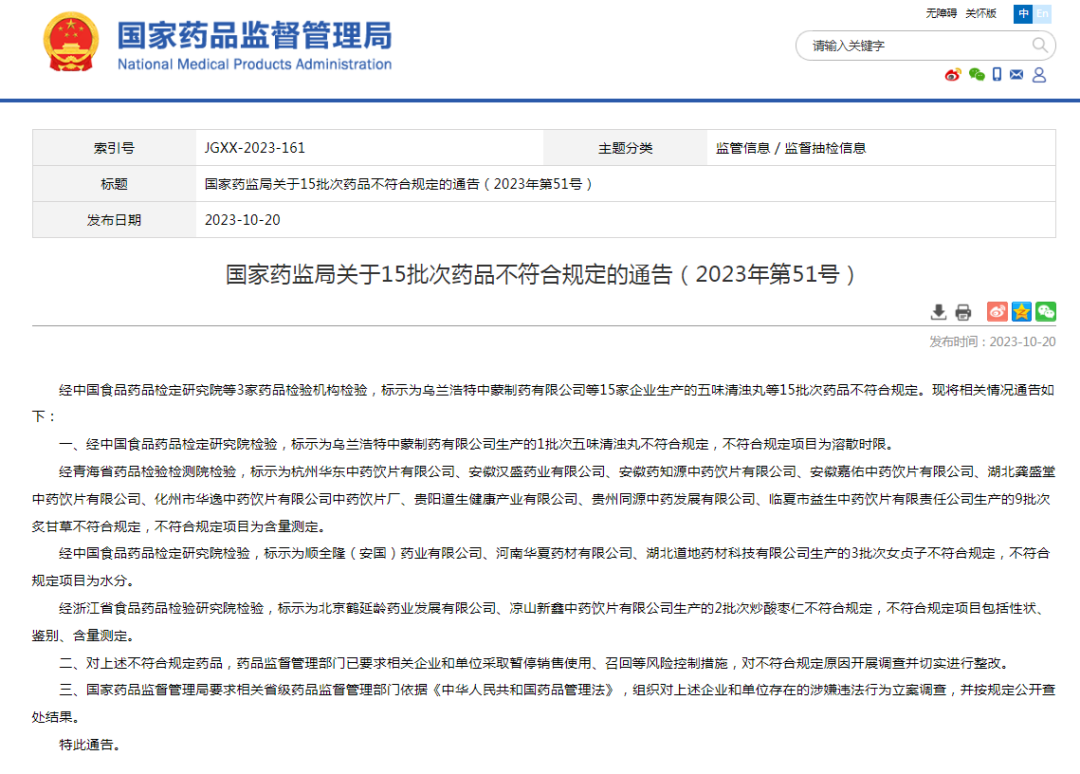This screenshot has height=774, width=1080.
Task: Click the 发布日期 label cell
Action: pos(114,220)
